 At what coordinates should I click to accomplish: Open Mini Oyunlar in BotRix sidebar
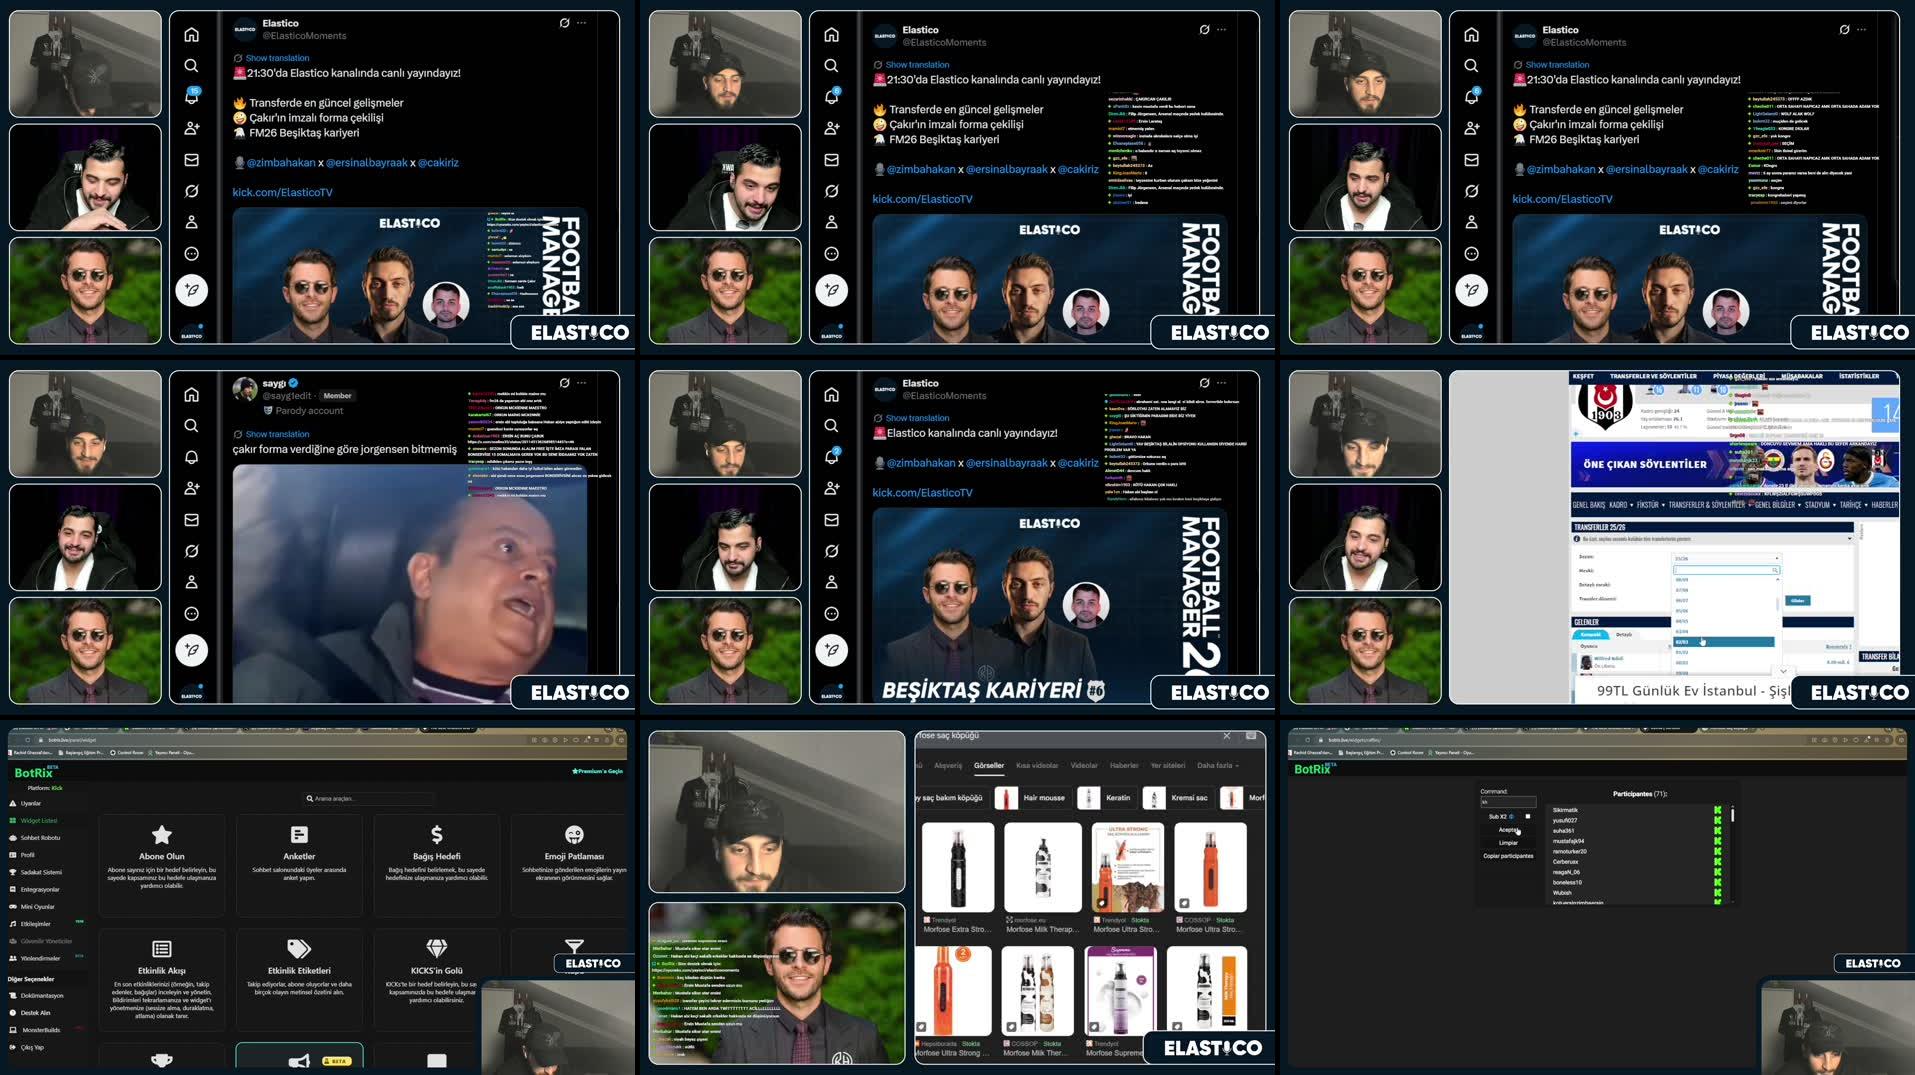[x=36, y=906]
